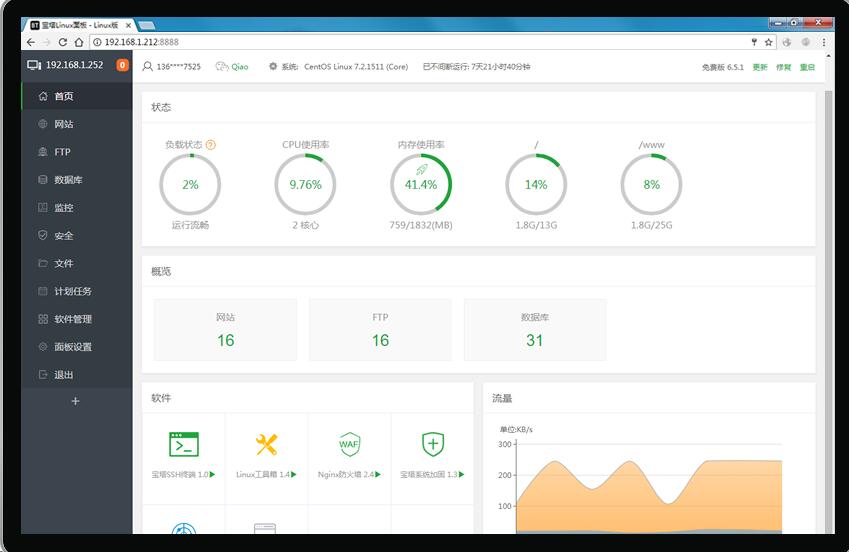Click the load status help question mark
This screenshot has width=849, height=552.
click(x=211, y=145)
